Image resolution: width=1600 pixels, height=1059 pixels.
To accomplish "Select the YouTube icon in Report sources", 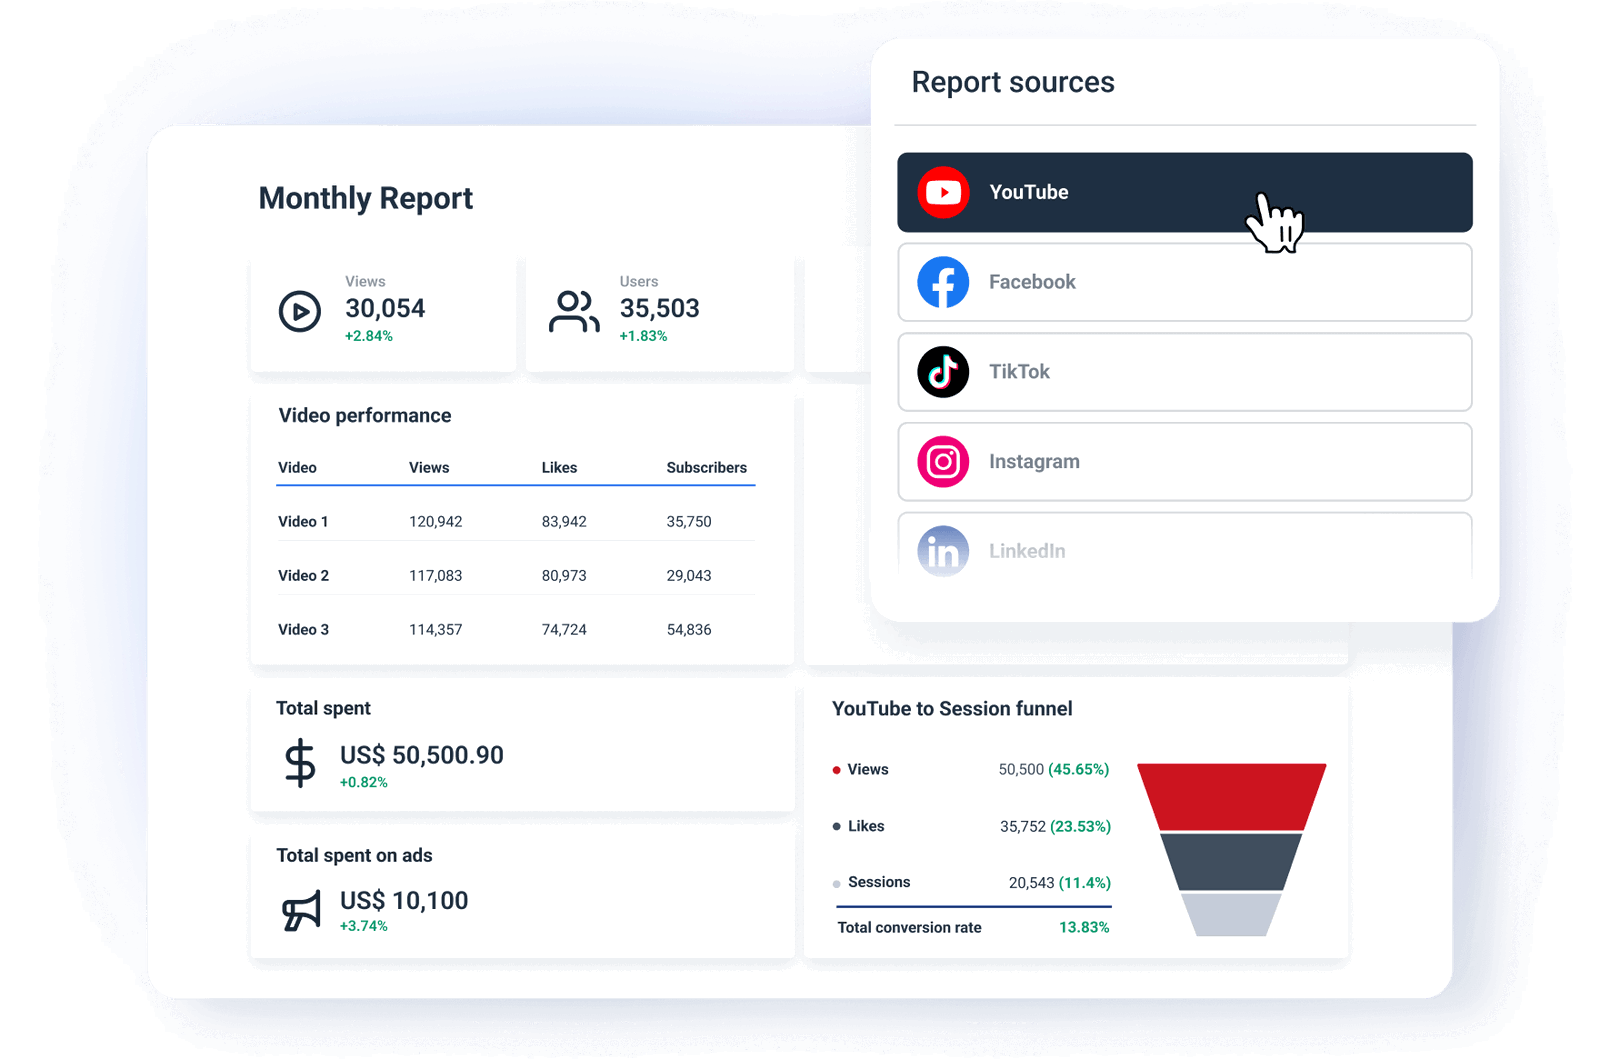I will tap(943, 192).
